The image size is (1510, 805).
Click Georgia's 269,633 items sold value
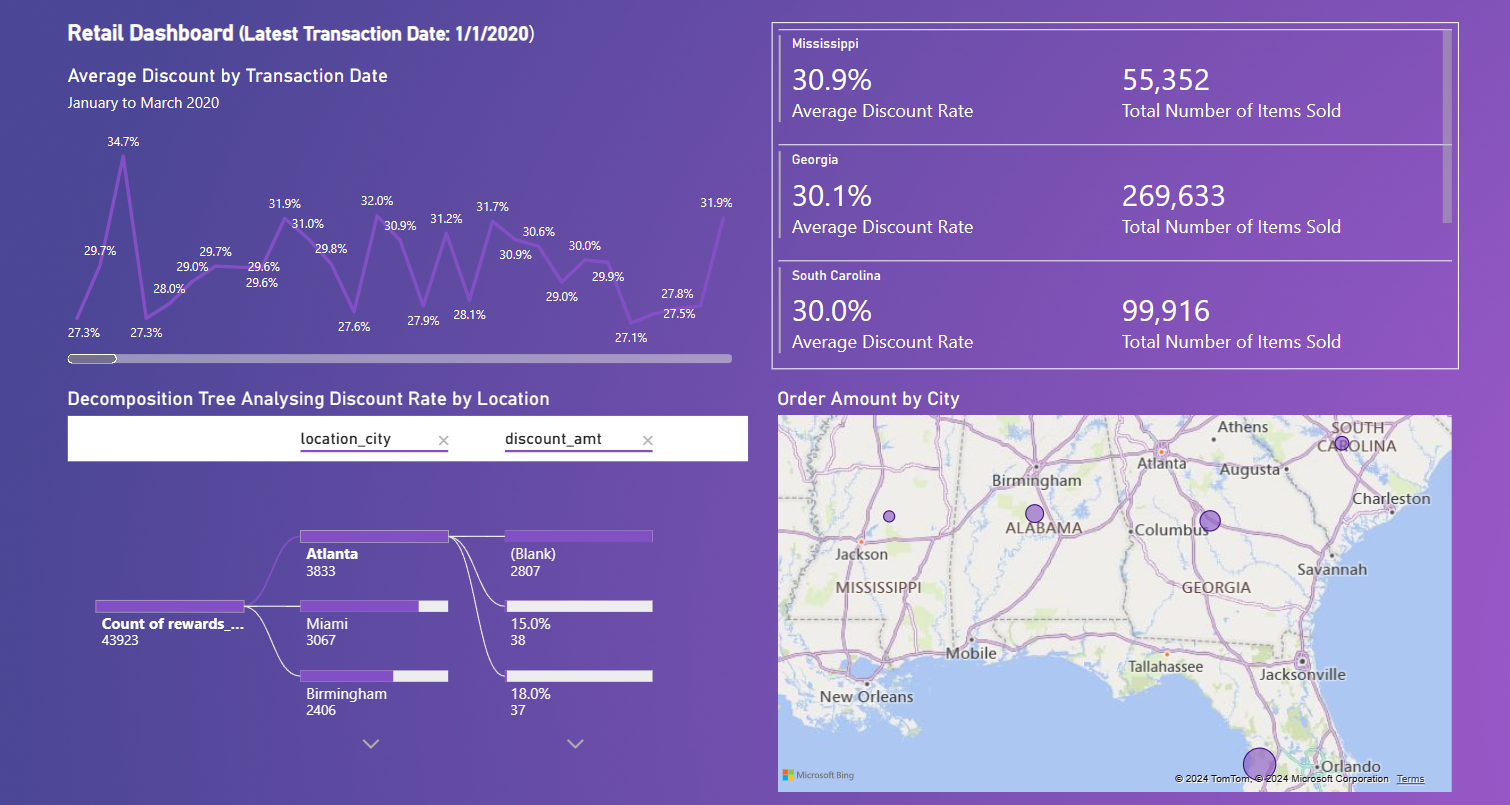(x=1173, y=195)
